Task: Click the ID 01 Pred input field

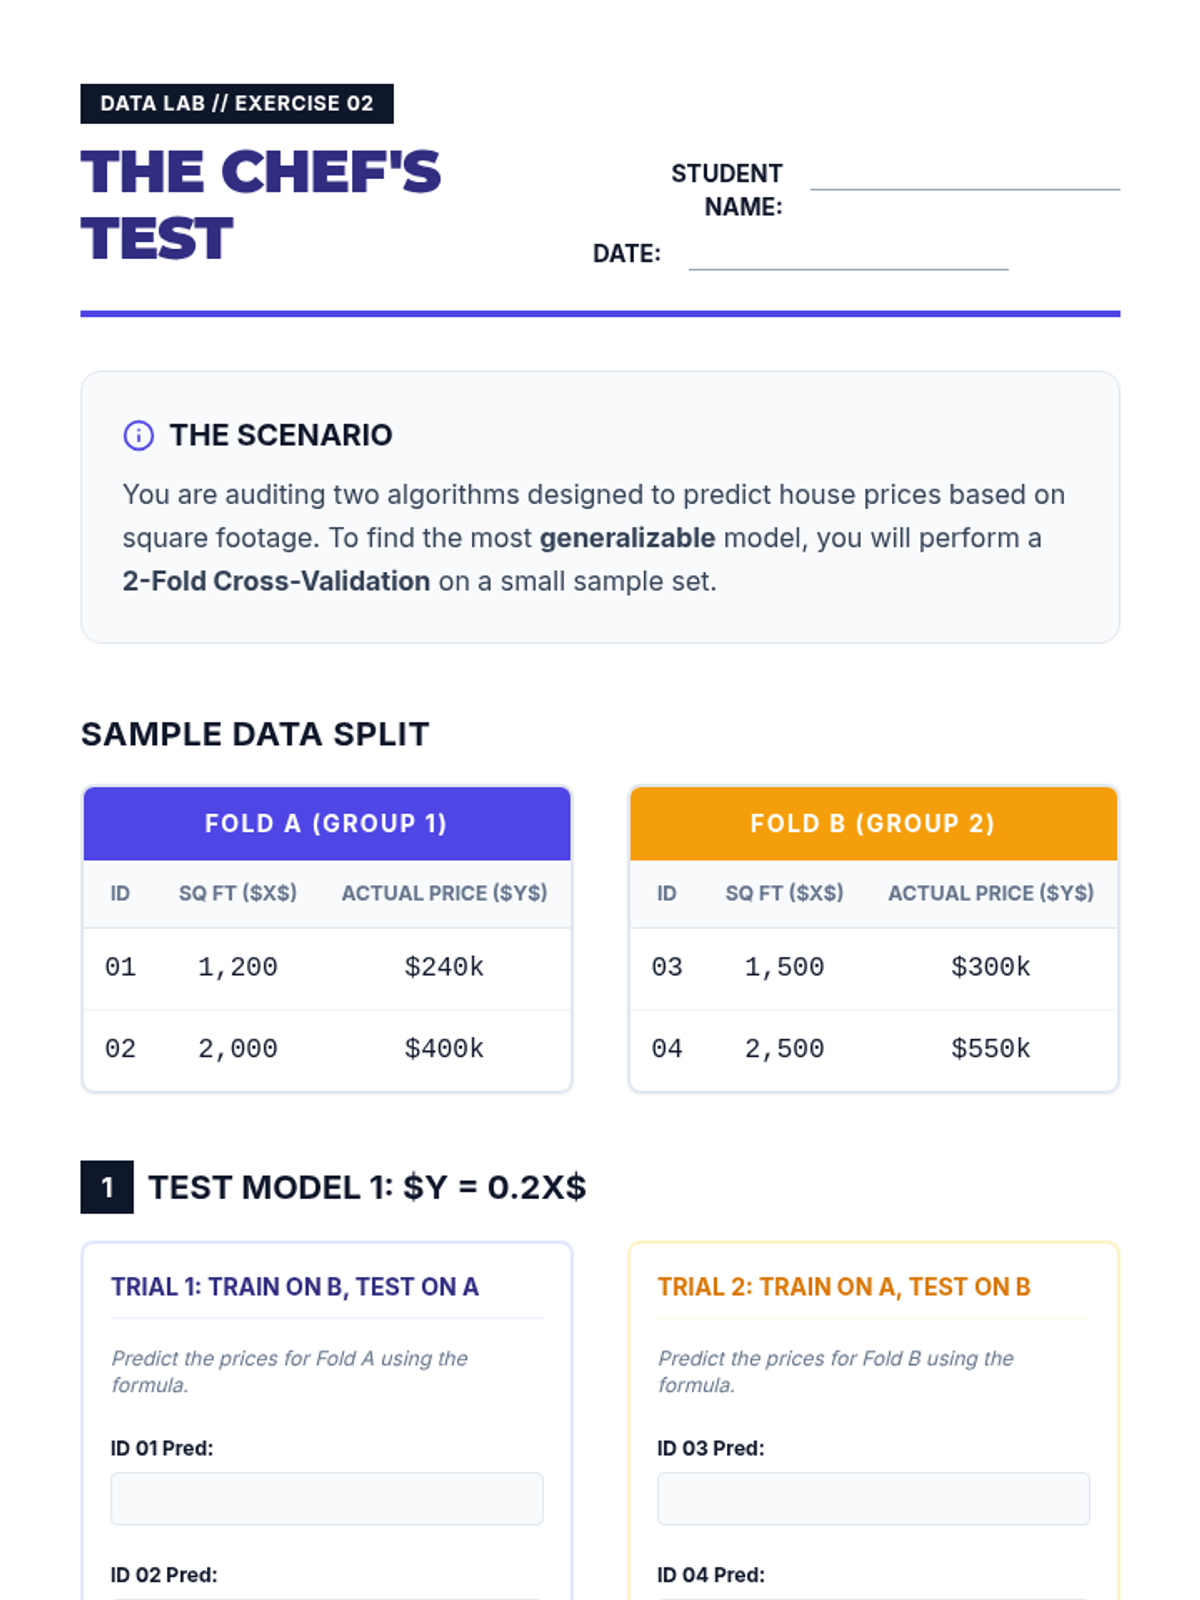Action: coord(327,1498)
